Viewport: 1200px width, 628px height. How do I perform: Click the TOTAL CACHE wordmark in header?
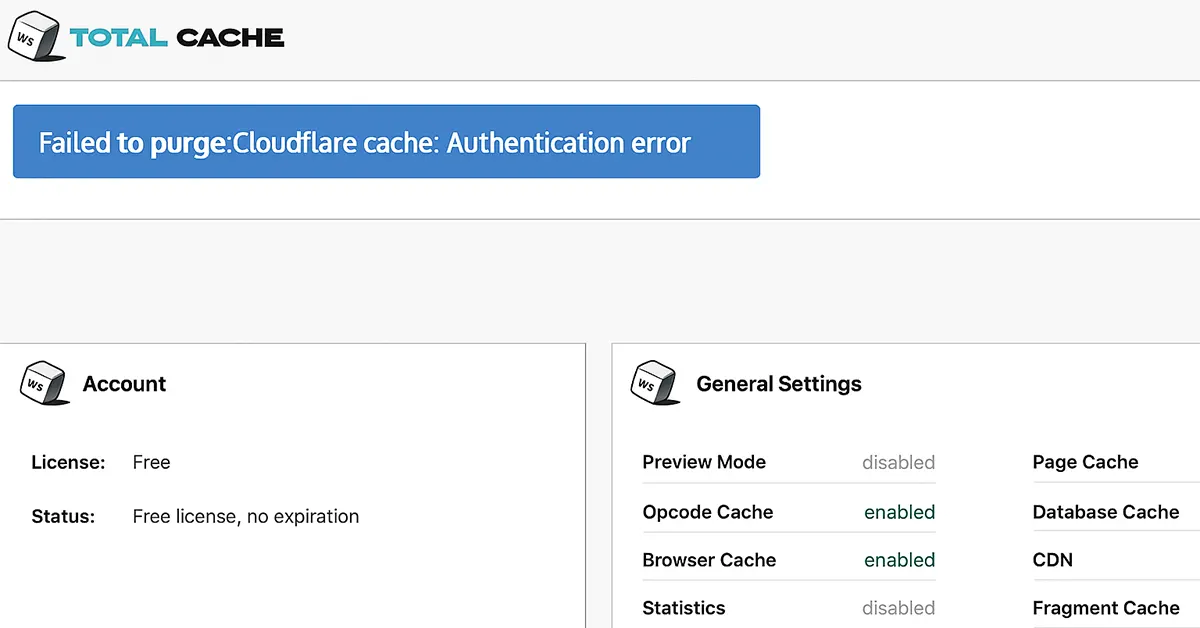coord(177,38)
